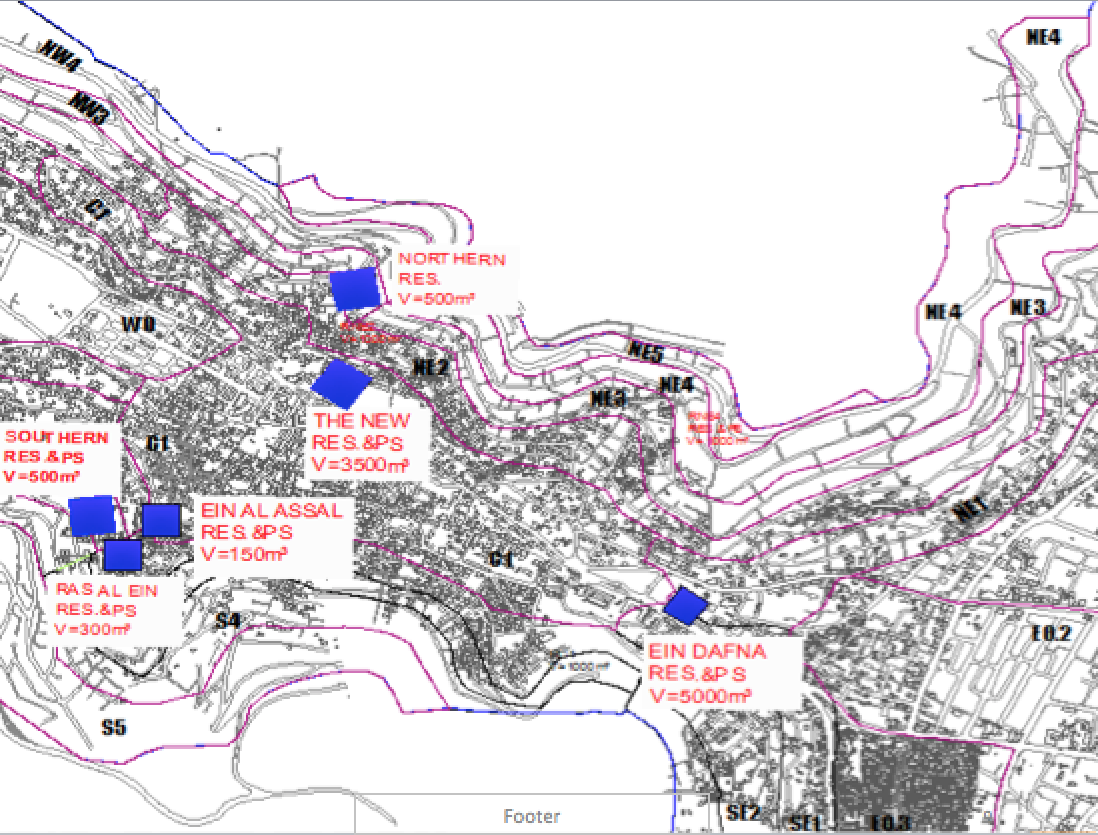1098x835 pixels.
Task: Select The New Res. & PS blue marker
Action: point(341,383)
